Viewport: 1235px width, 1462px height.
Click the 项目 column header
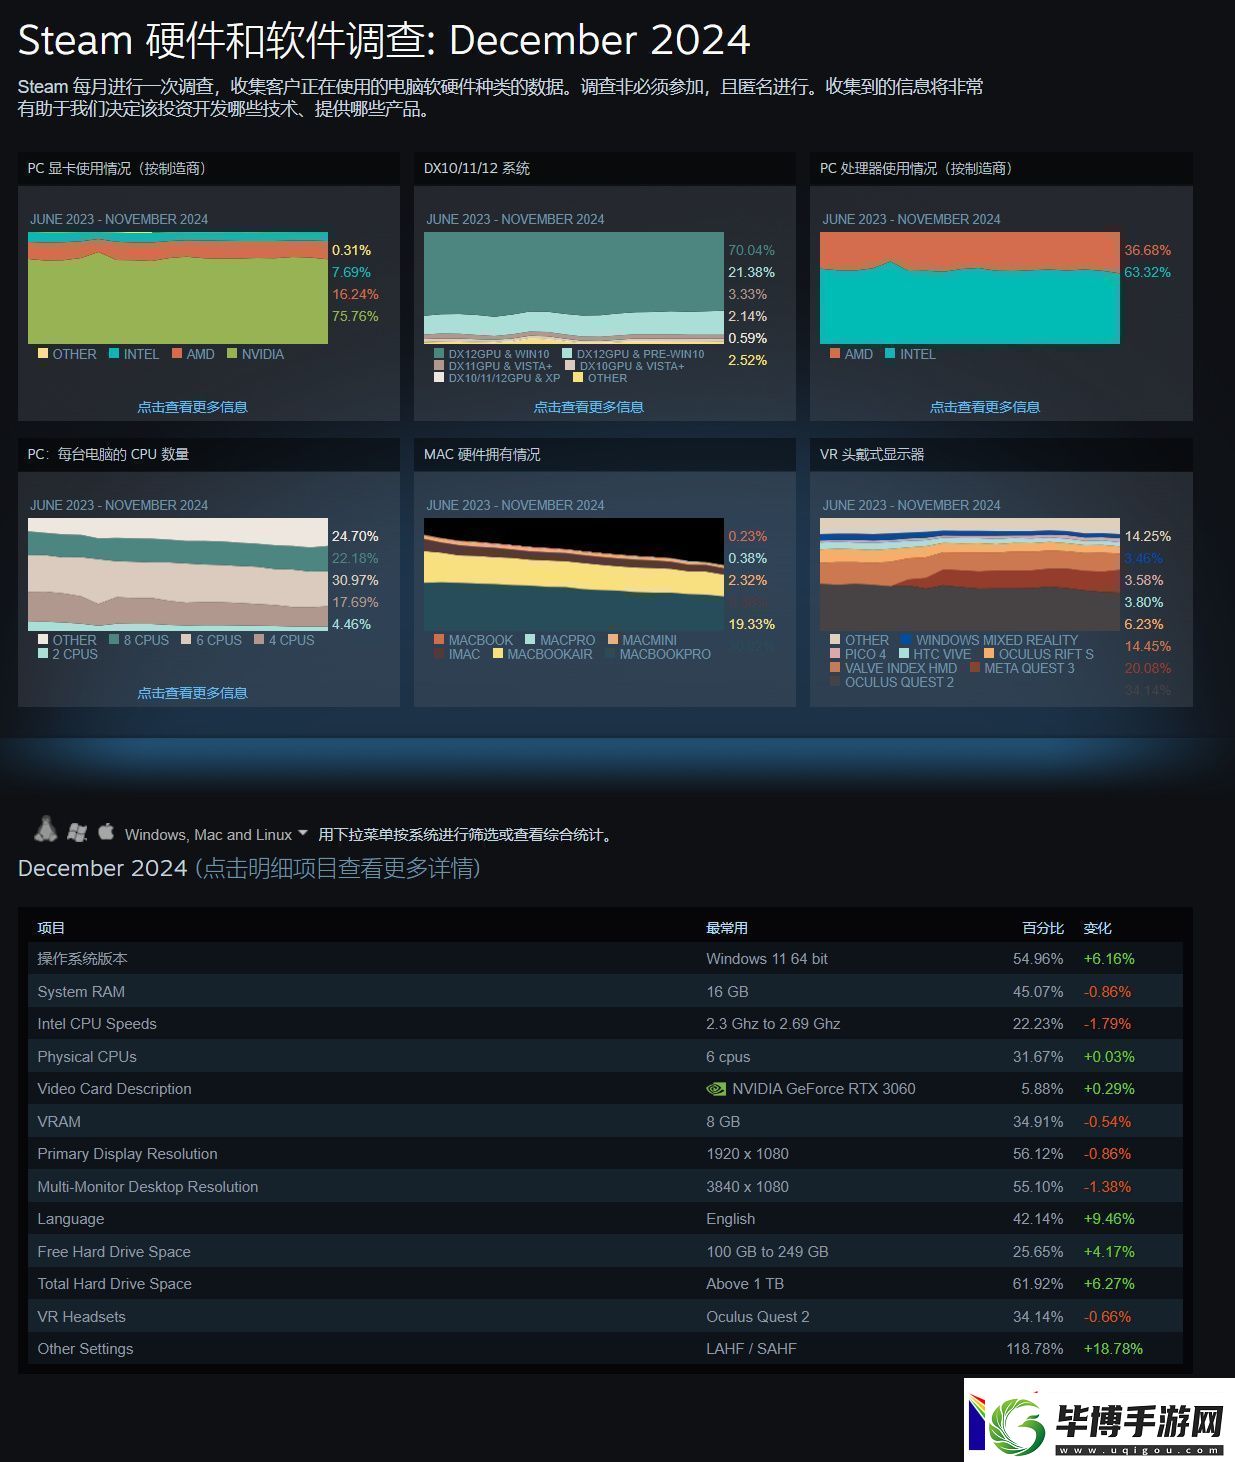pos(51,928)
